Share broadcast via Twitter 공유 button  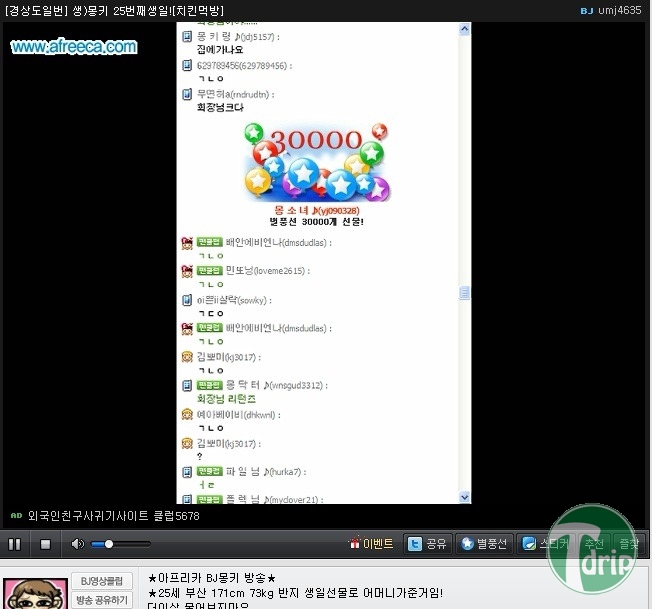point(427,544)
